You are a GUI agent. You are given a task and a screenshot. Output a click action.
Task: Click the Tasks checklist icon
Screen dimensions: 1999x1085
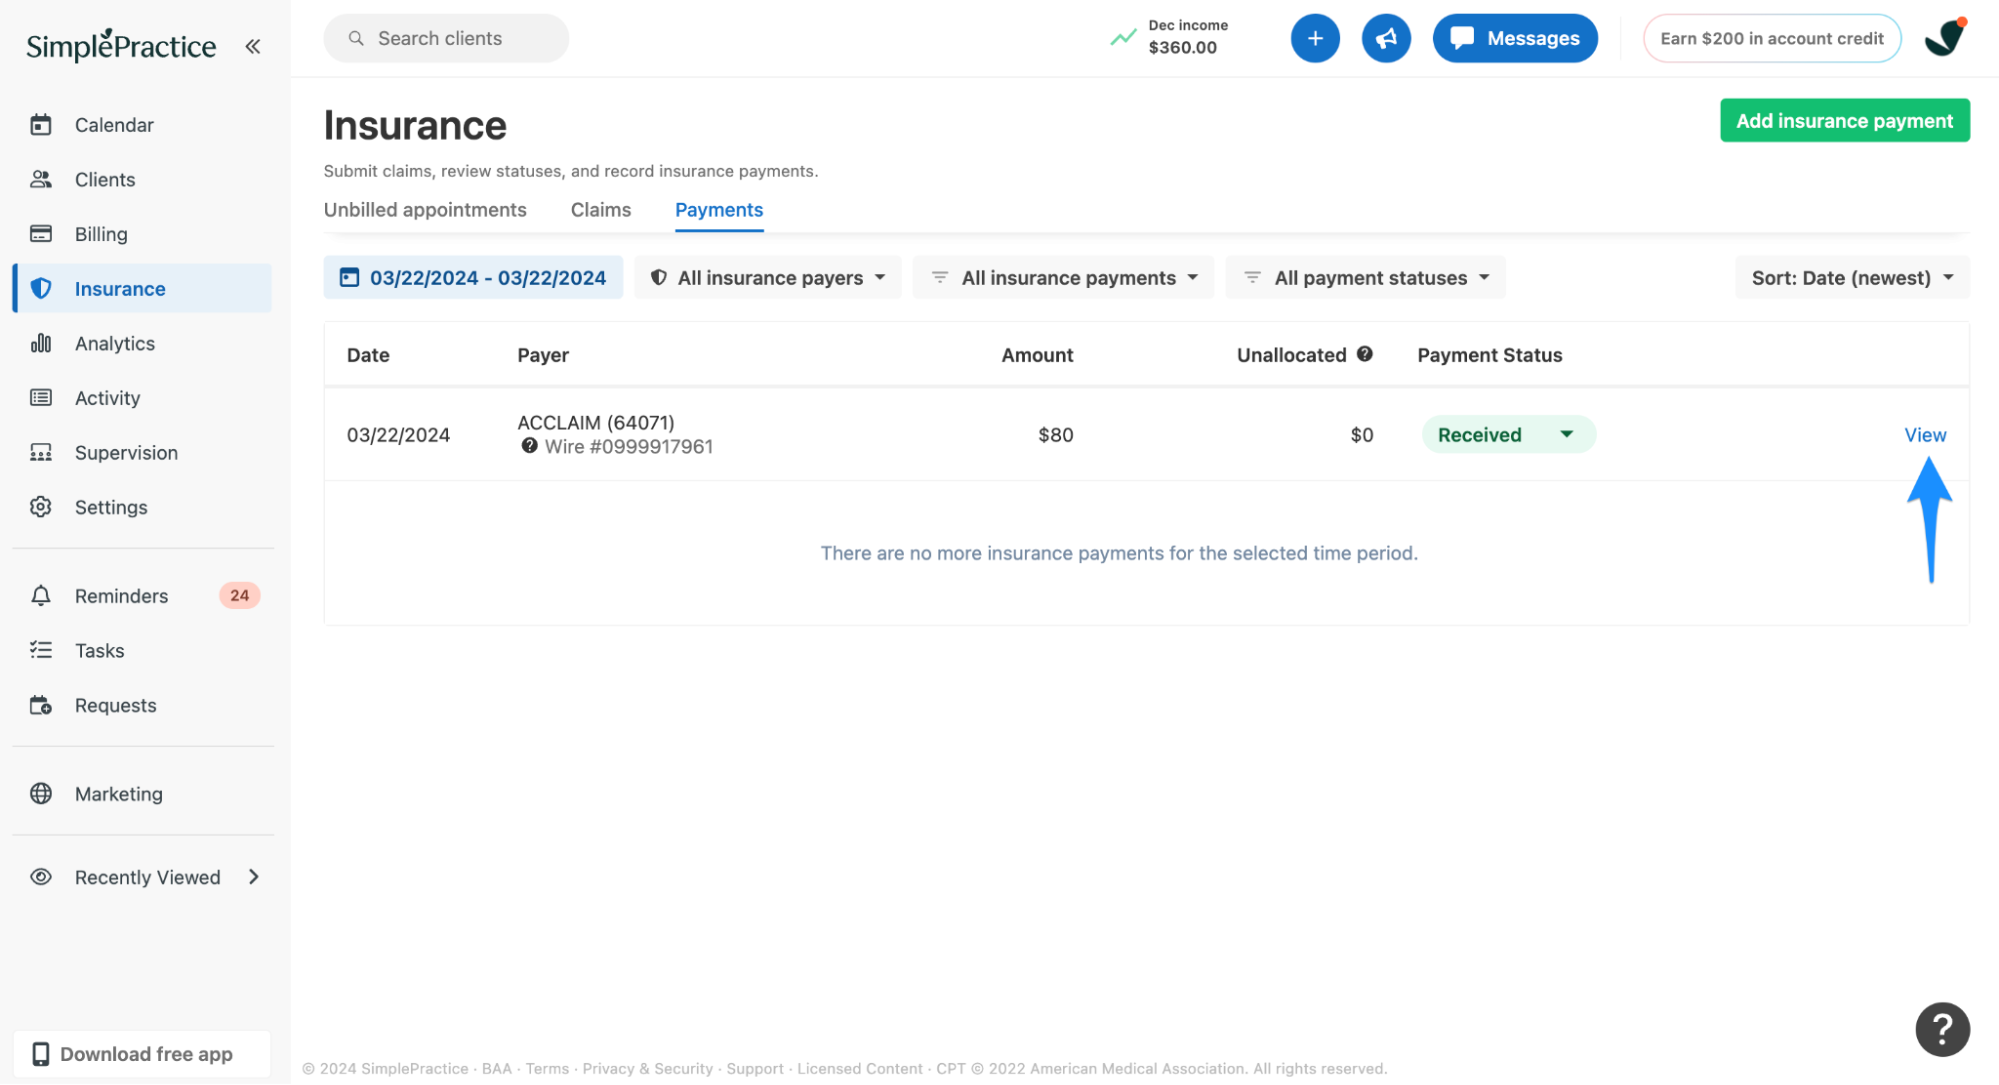(x=41, y=650)
